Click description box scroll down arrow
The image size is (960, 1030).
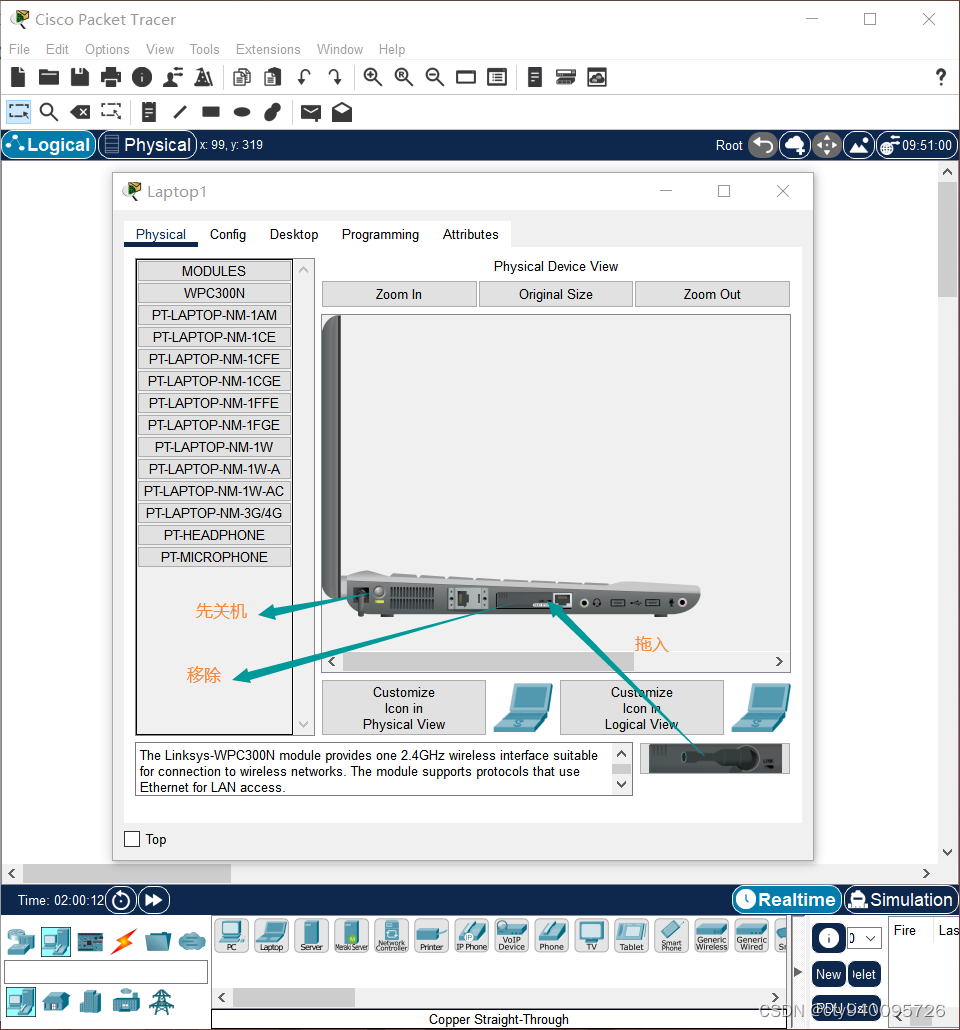tap(622, 784)
